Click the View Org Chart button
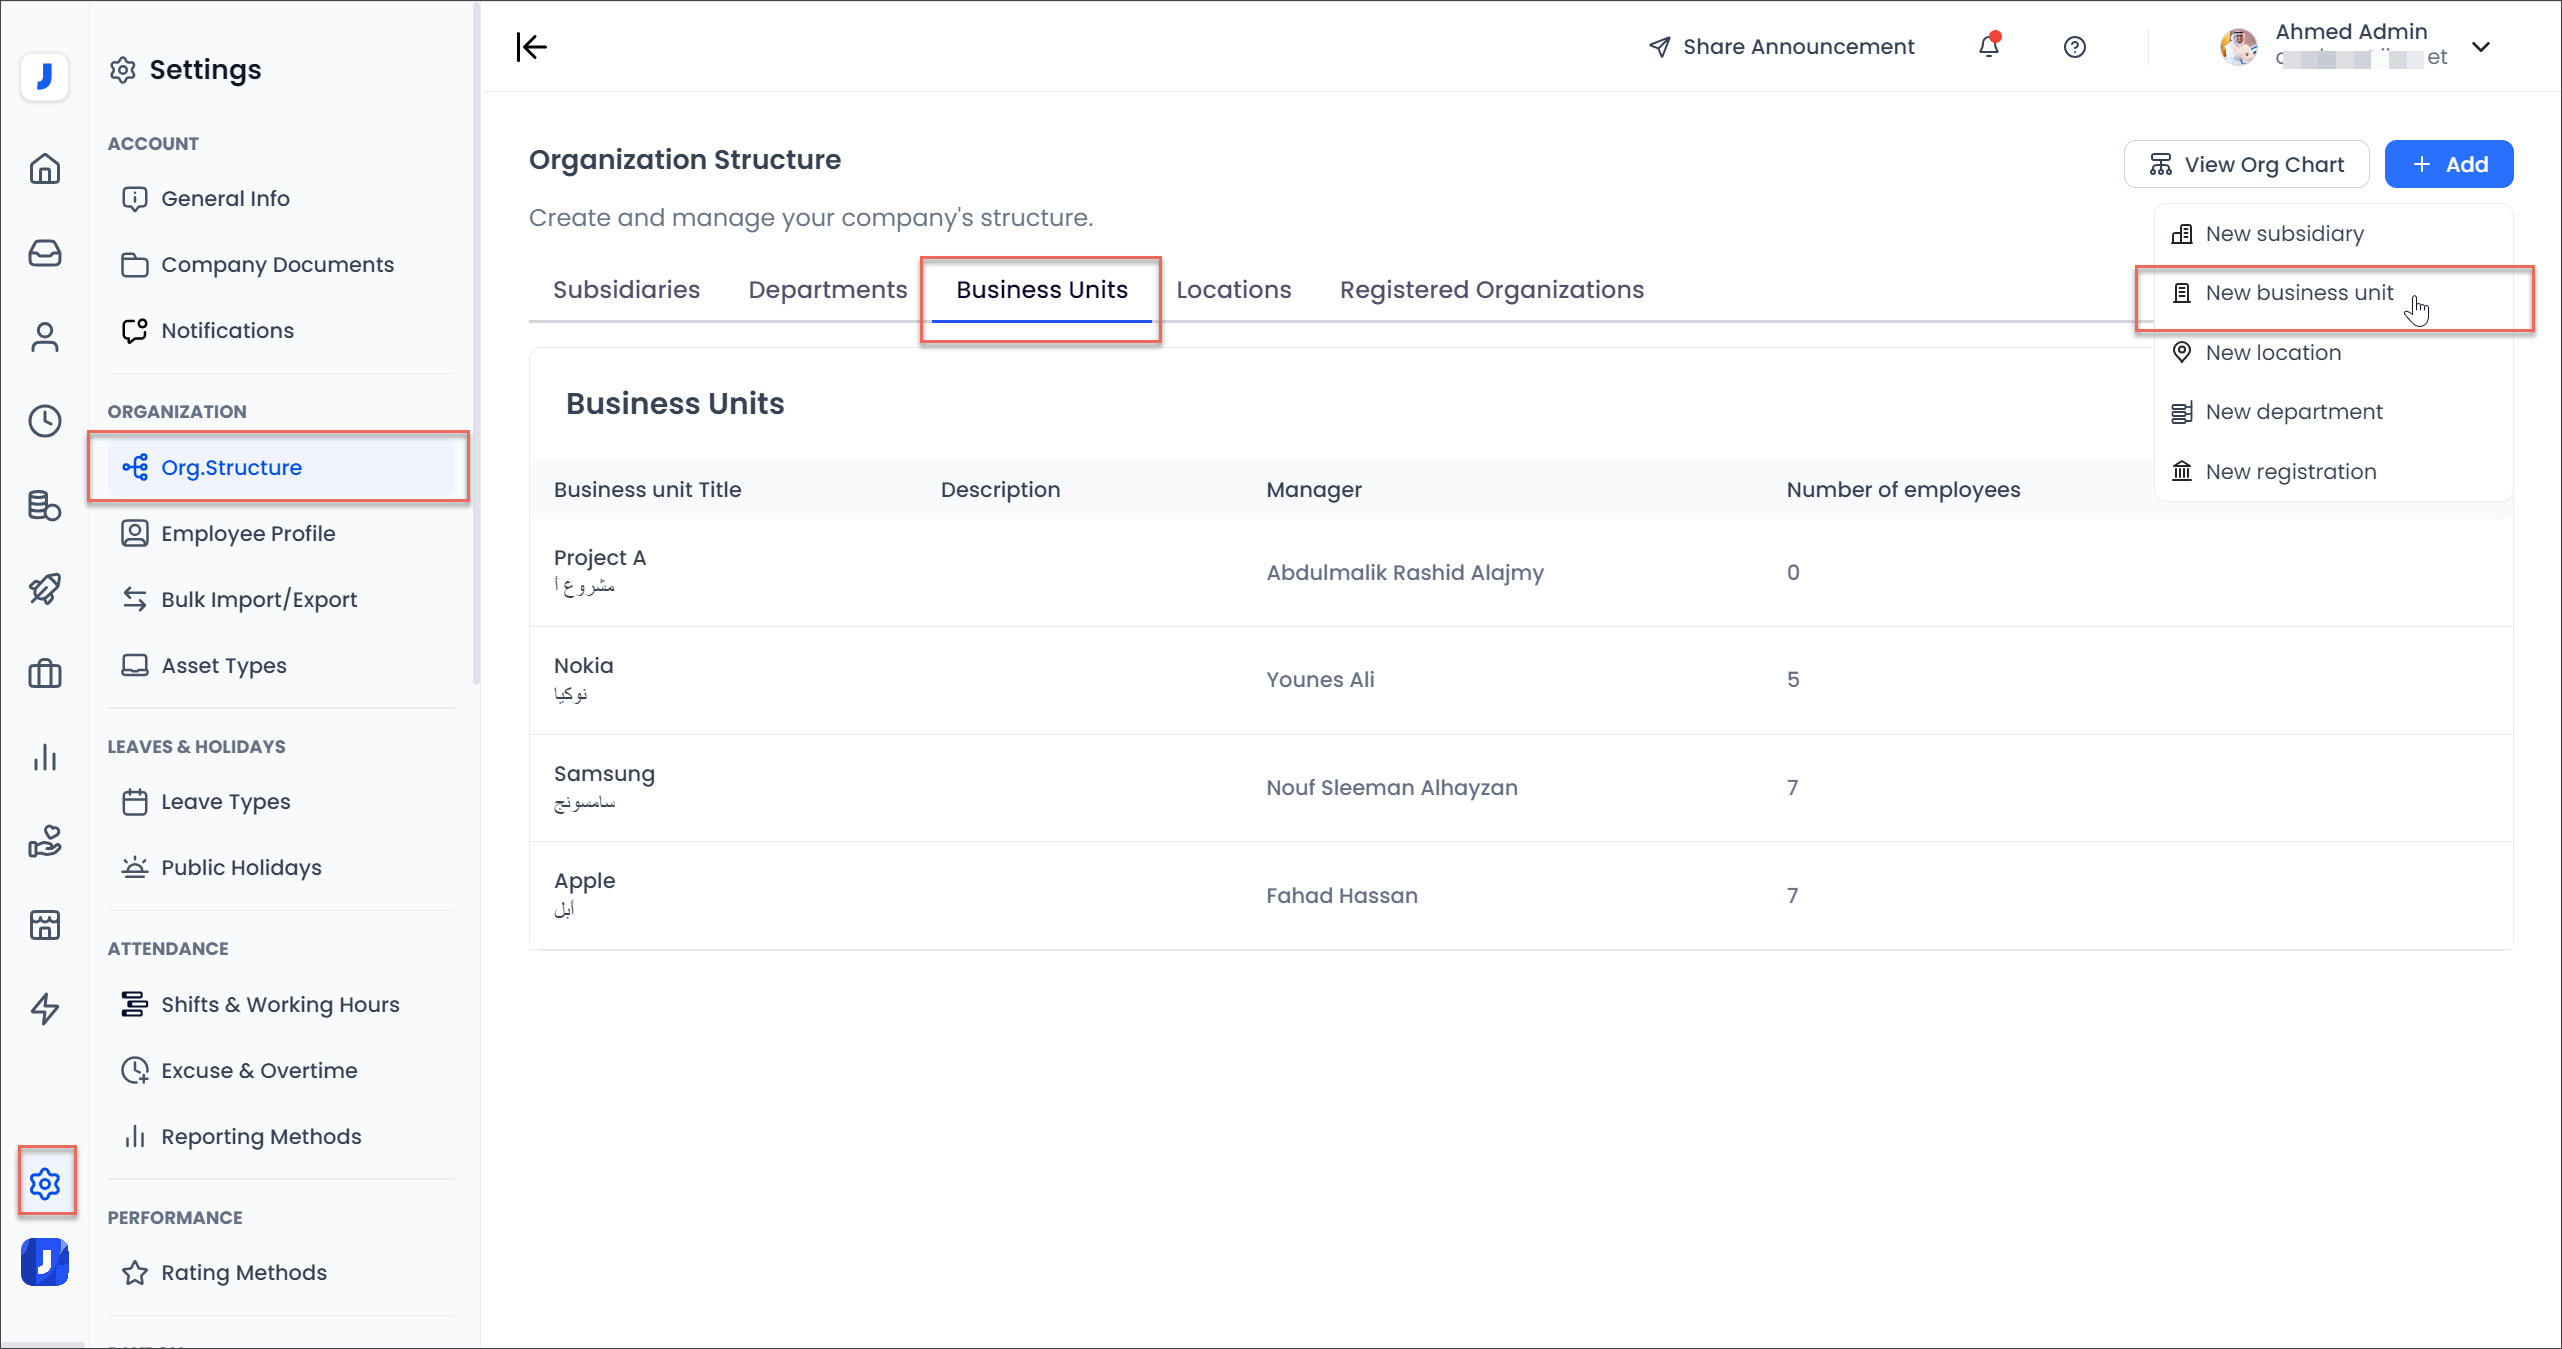Image resolution: width=2562 pixels, height=1349 pixels. [x=2246, y=164]
